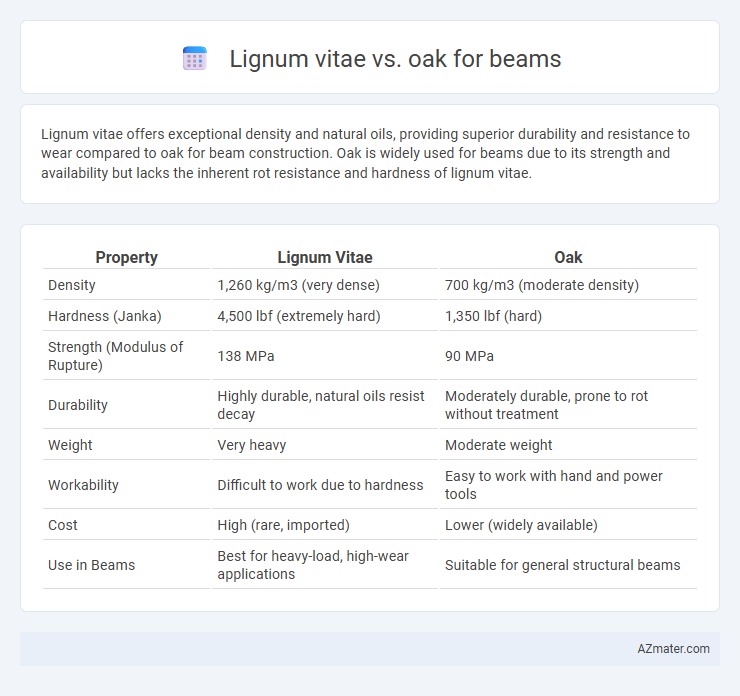
Task: Click 'Best for heavy-load, high-wear applications' cell
Action: coord(313,565)
